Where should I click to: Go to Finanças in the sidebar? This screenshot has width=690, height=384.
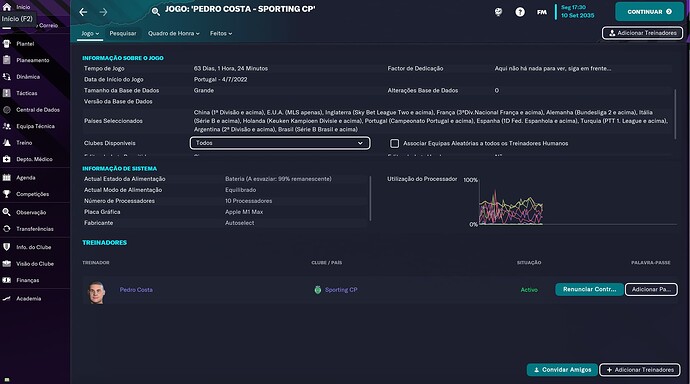[x=27, y=280]
